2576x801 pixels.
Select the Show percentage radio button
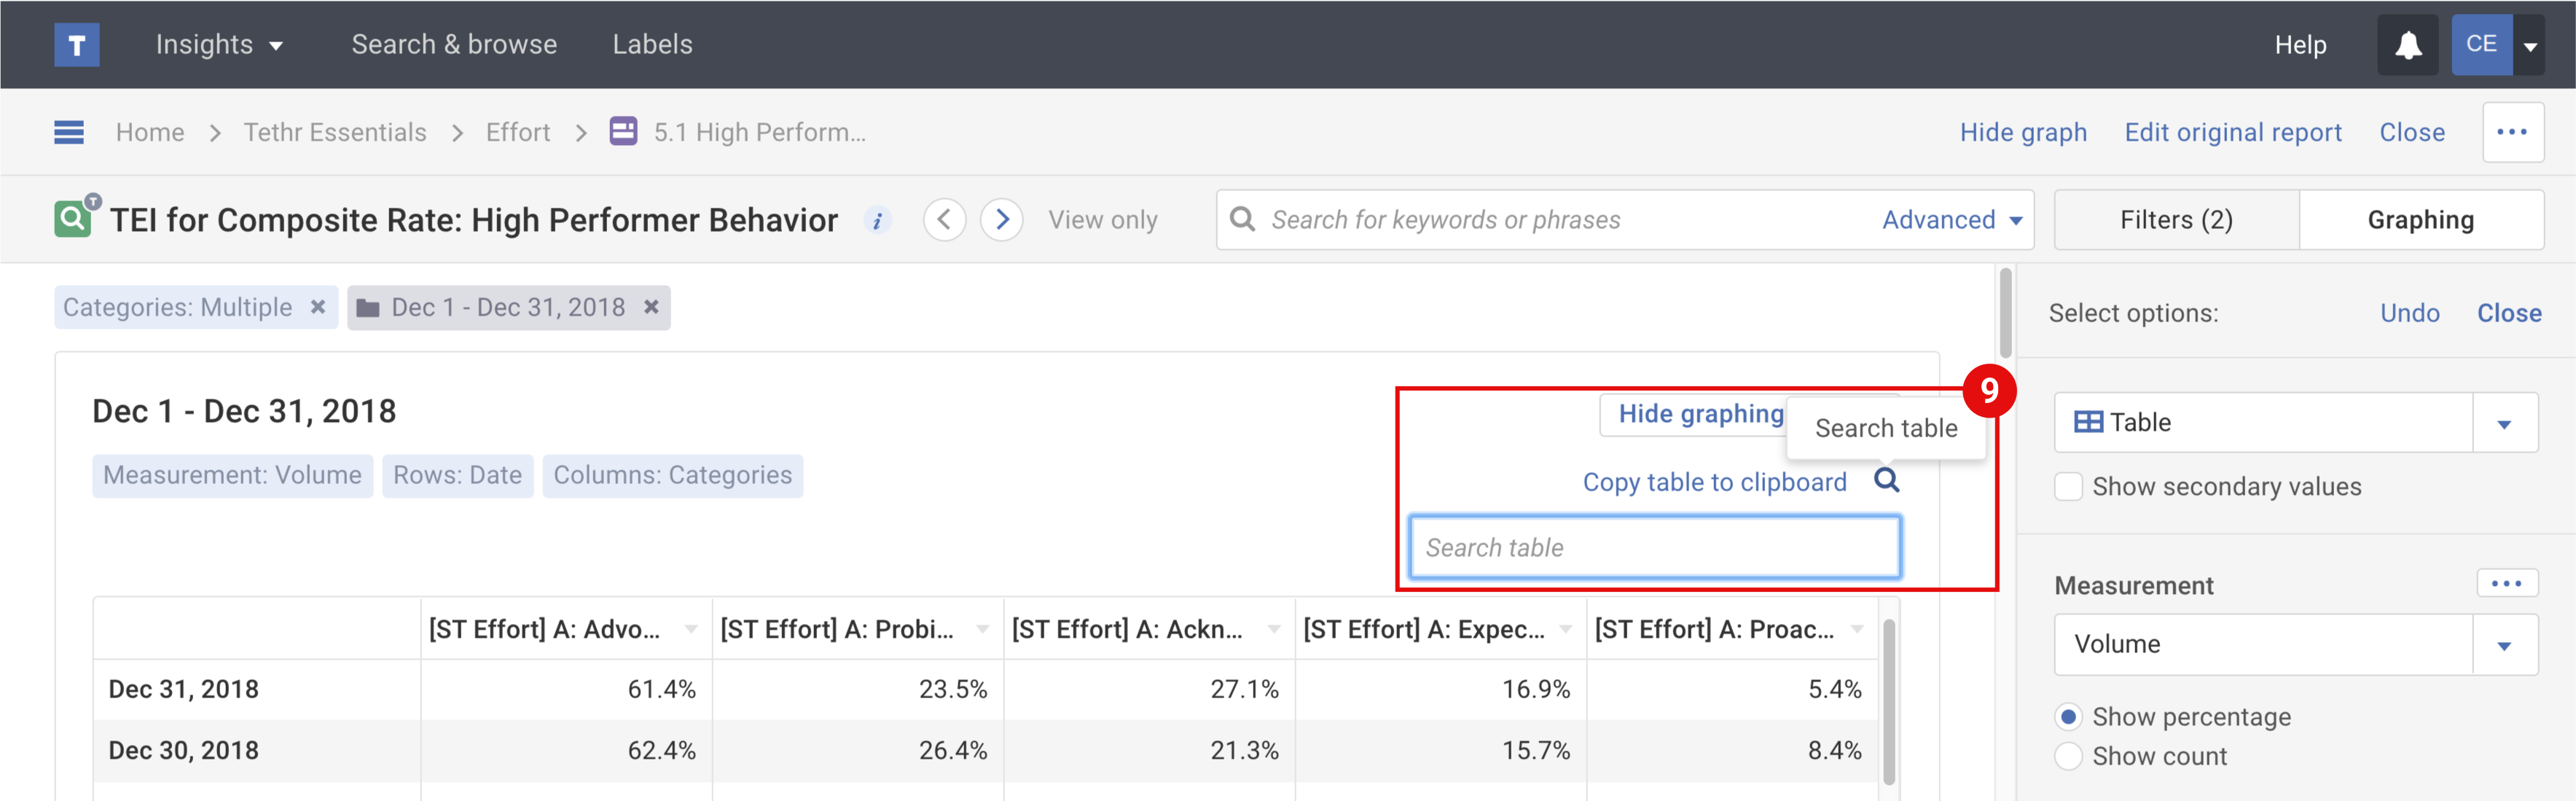(2068, 717)
